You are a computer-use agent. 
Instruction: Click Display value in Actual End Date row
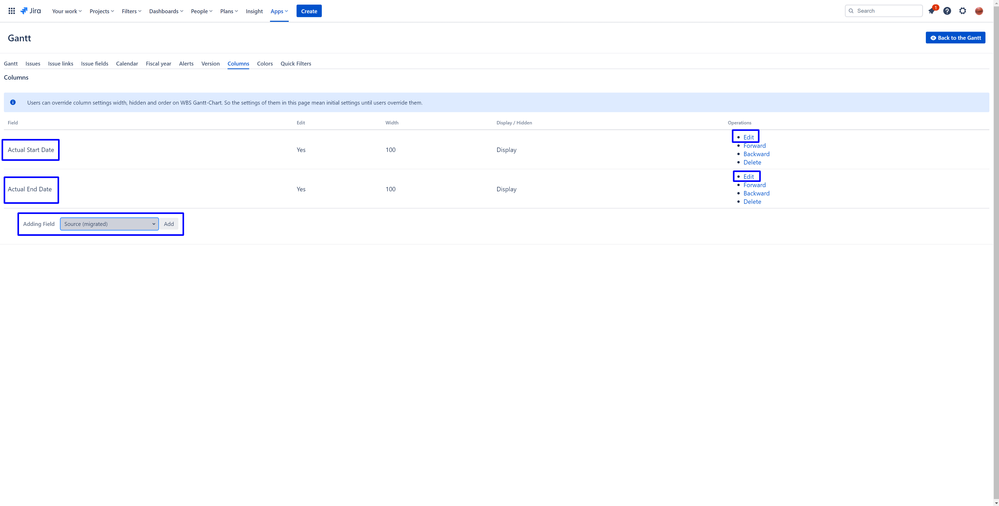(x=507, y=189)
